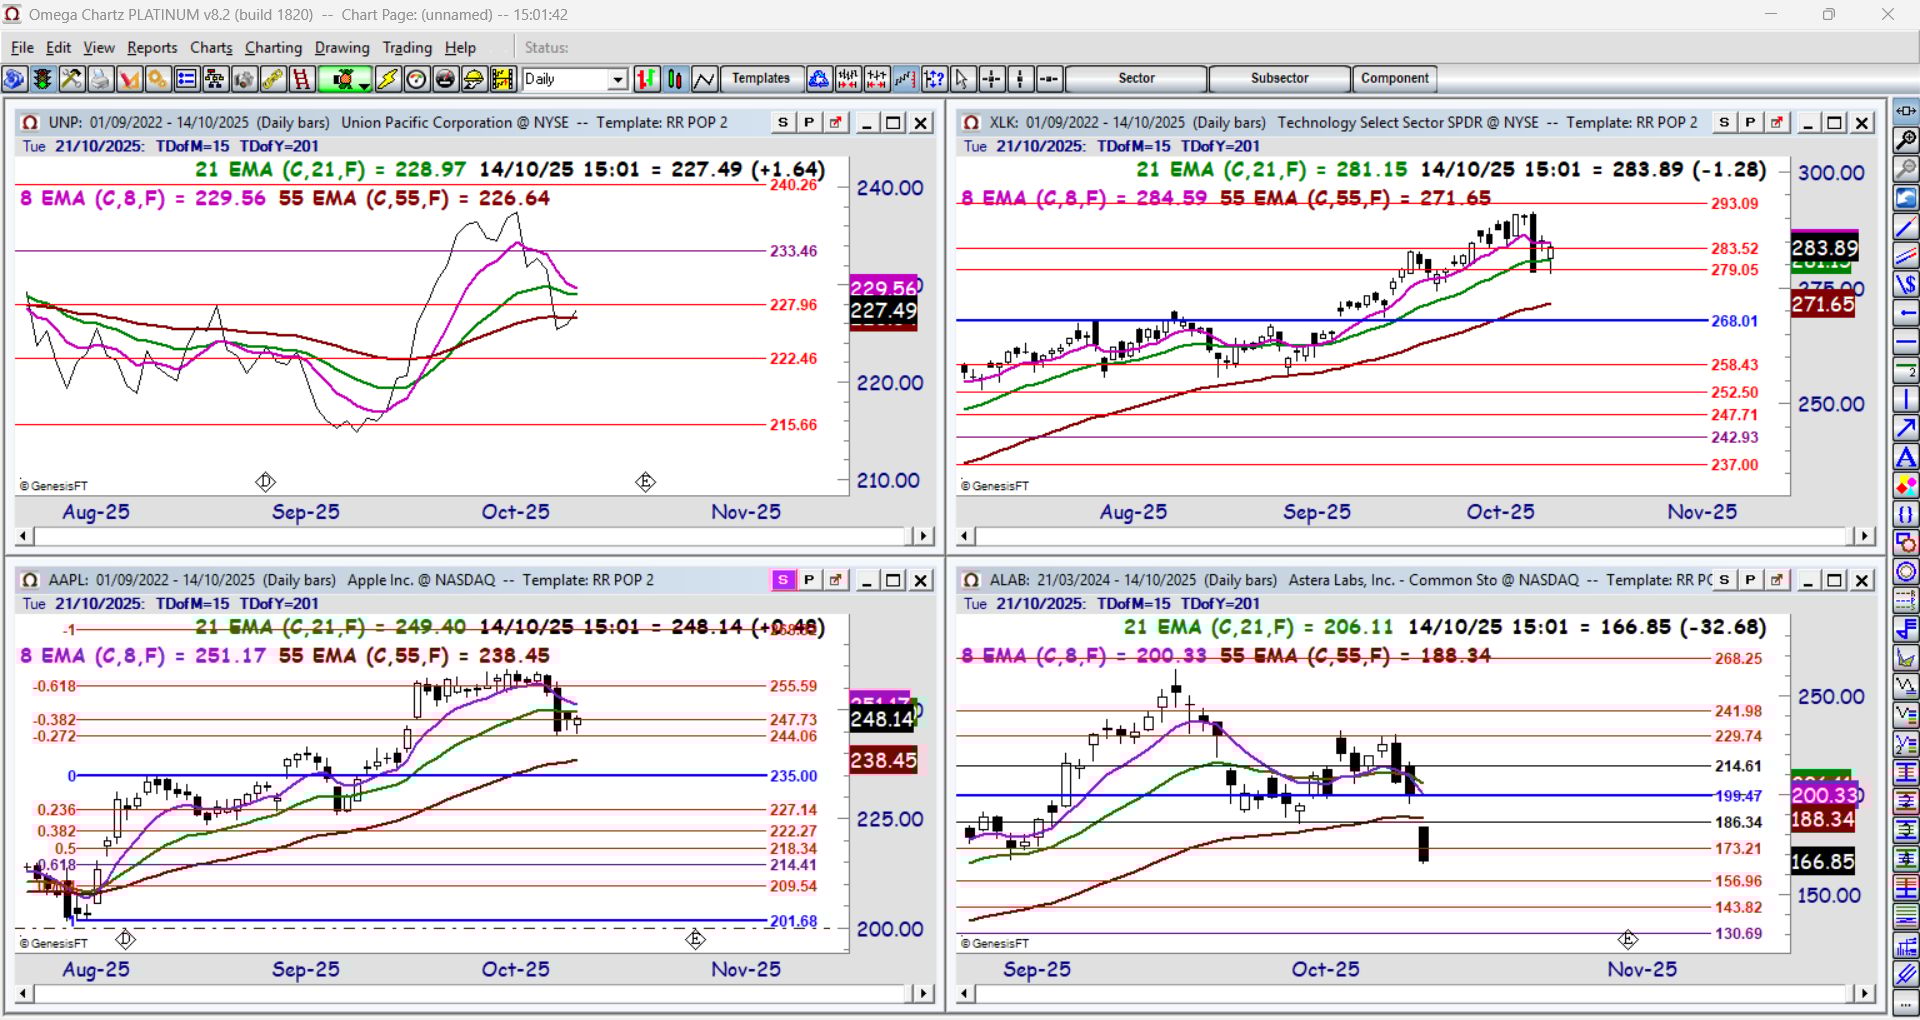This screenshot has height=1020, width=1920.
Task: Click the printer icon in toolbar
Action: 100,79
